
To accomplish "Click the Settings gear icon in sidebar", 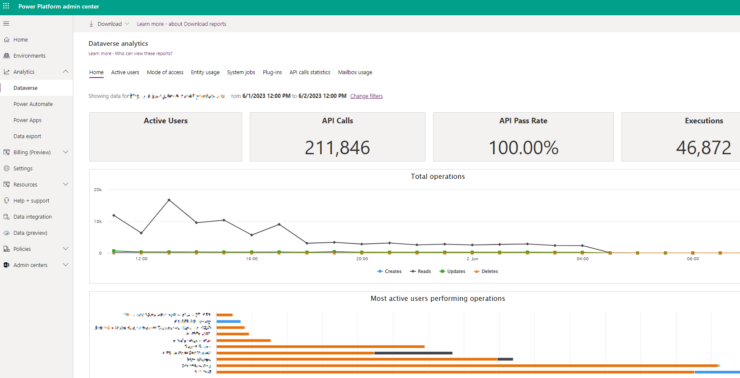I will pyautogui.click(x=7, y=168).
